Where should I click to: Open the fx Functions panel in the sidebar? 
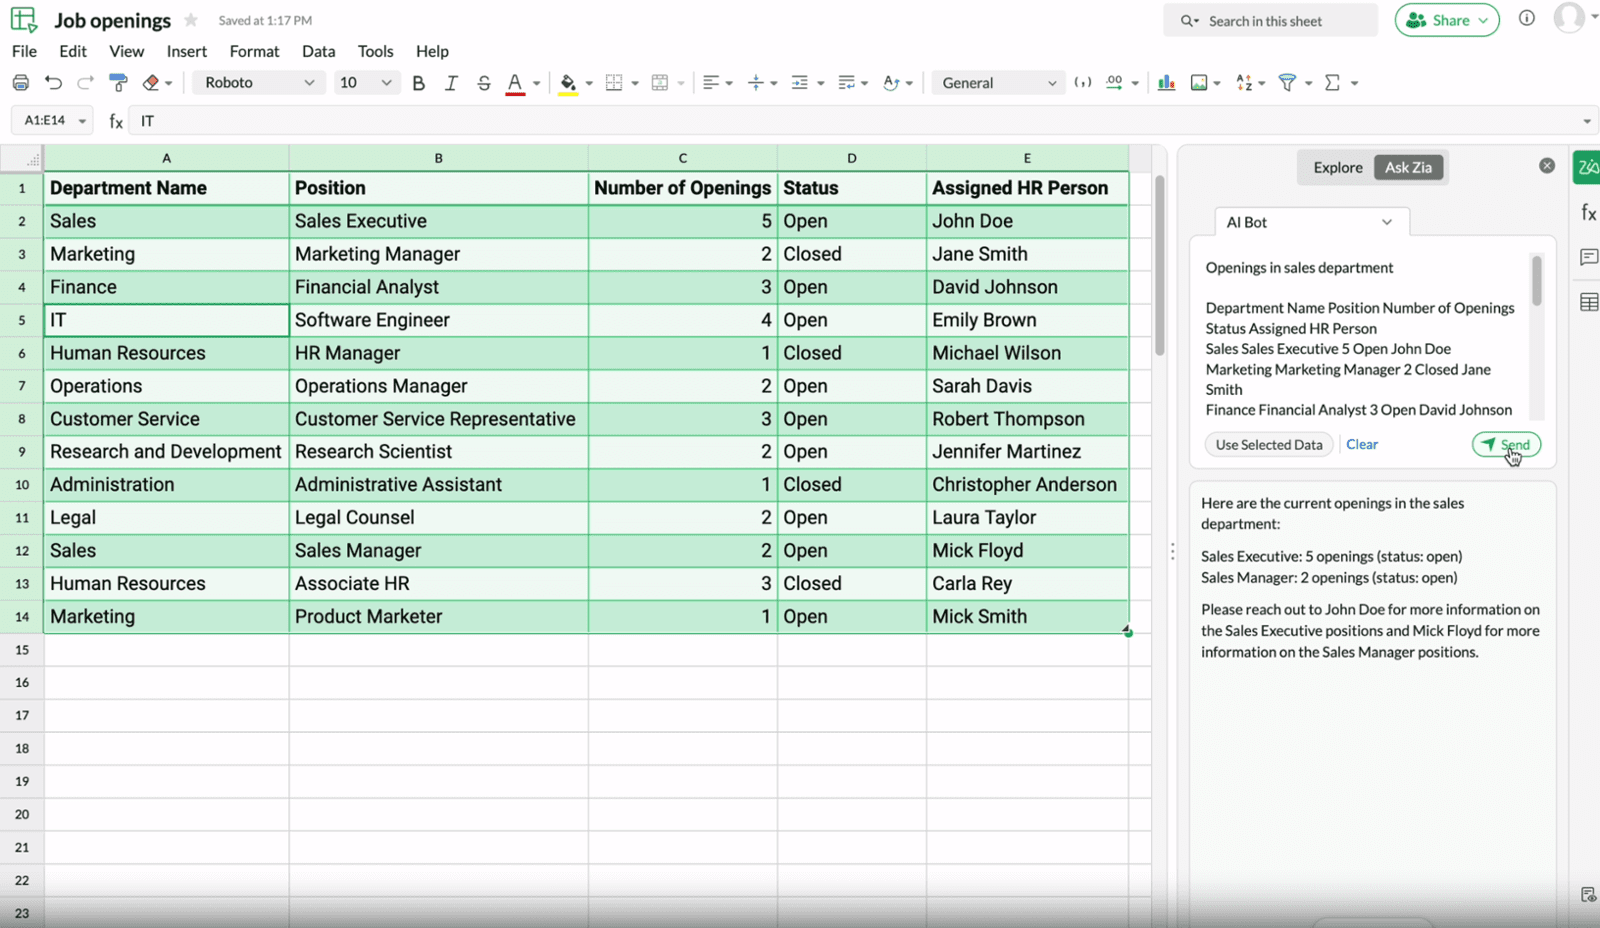pyautogui.click(x=1587, y=211)
